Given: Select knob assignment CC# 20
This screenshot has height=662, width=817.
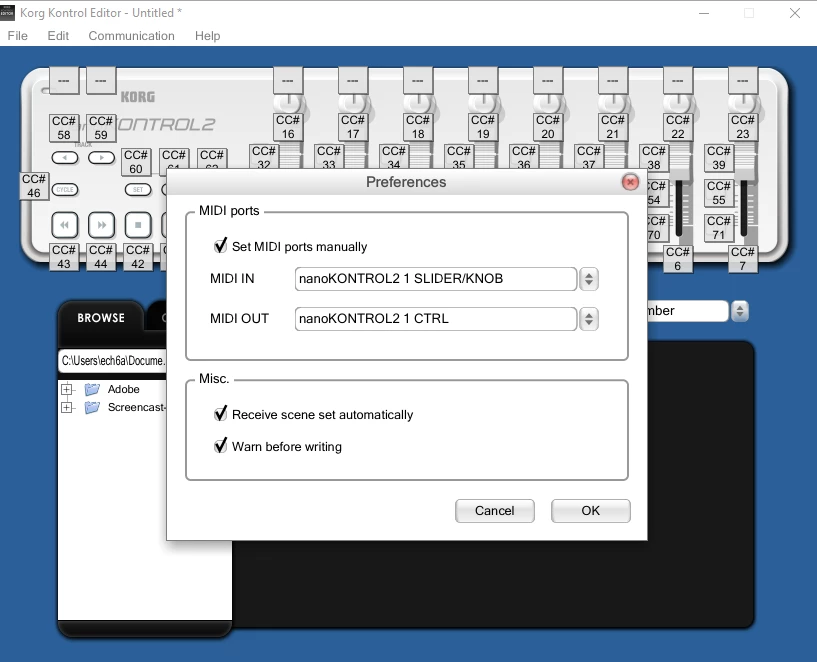Looking at the screenshot, I should click(548, 127).
